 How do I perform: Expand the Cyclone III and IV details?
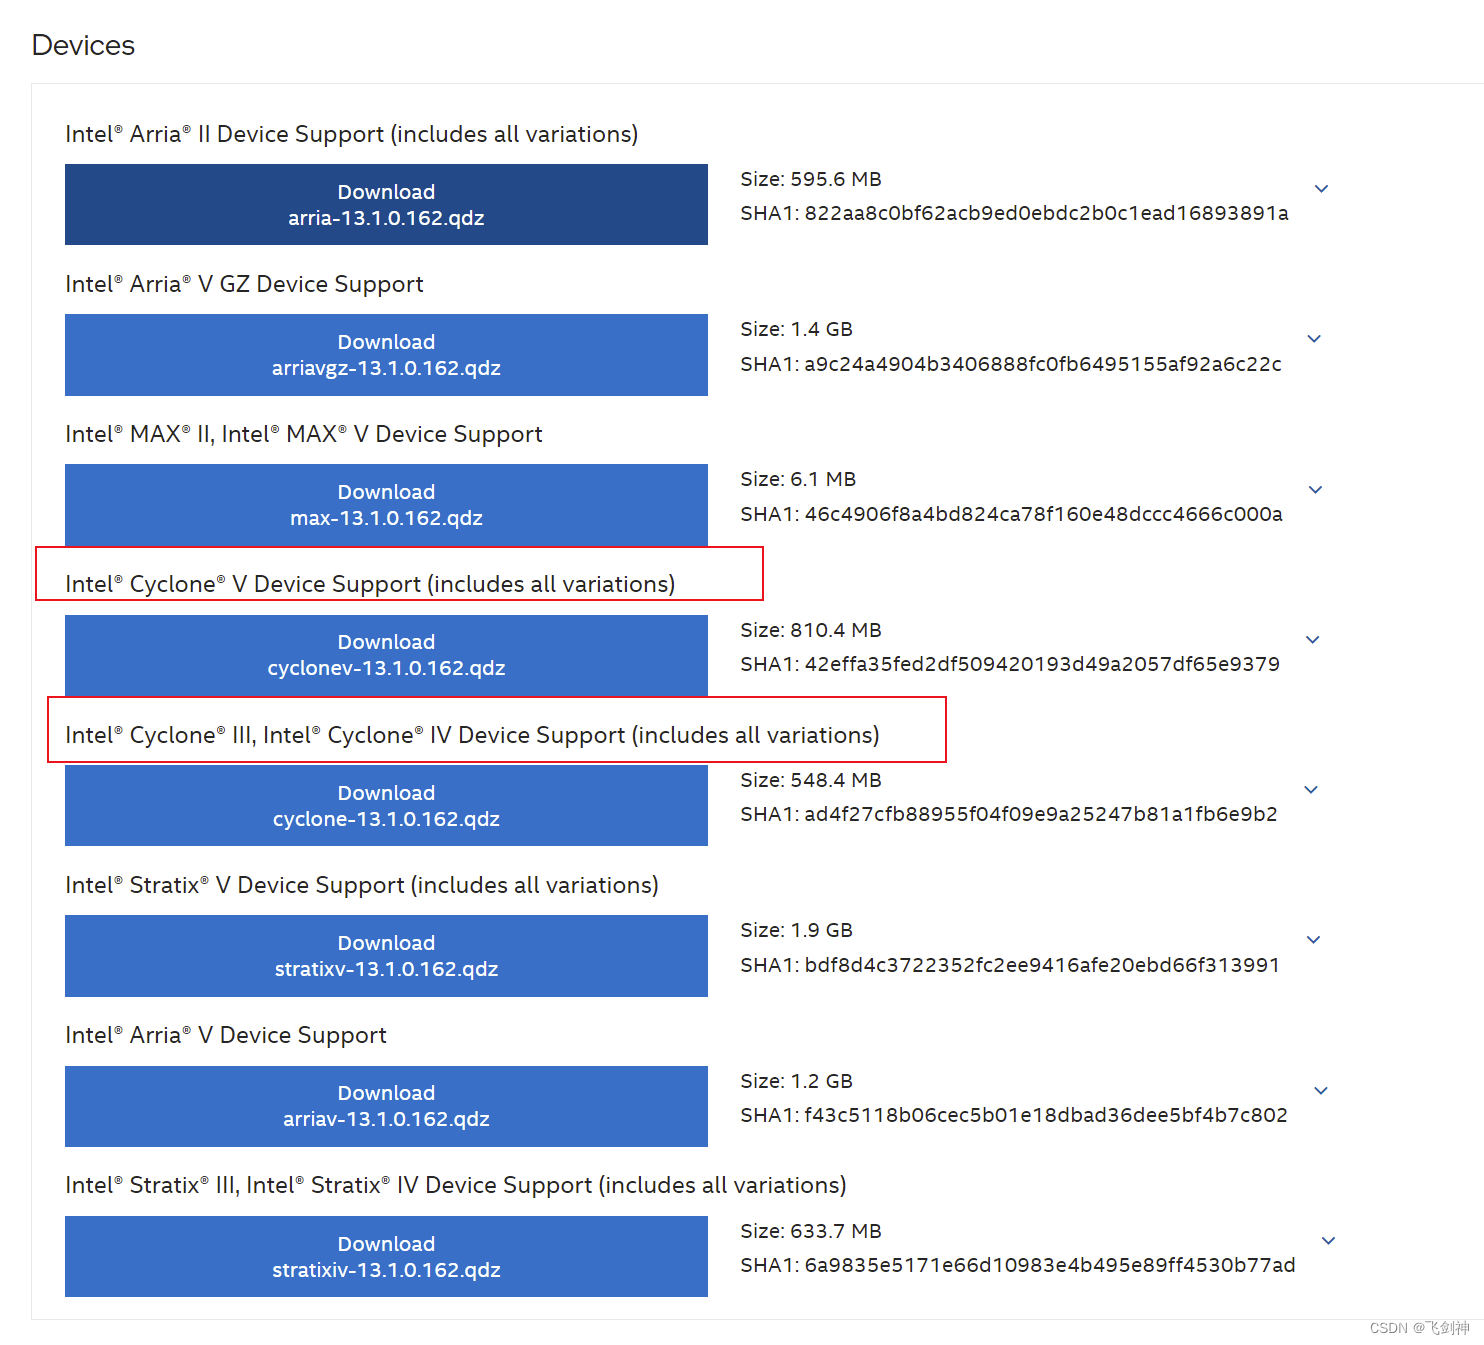tap(1311, 789)
